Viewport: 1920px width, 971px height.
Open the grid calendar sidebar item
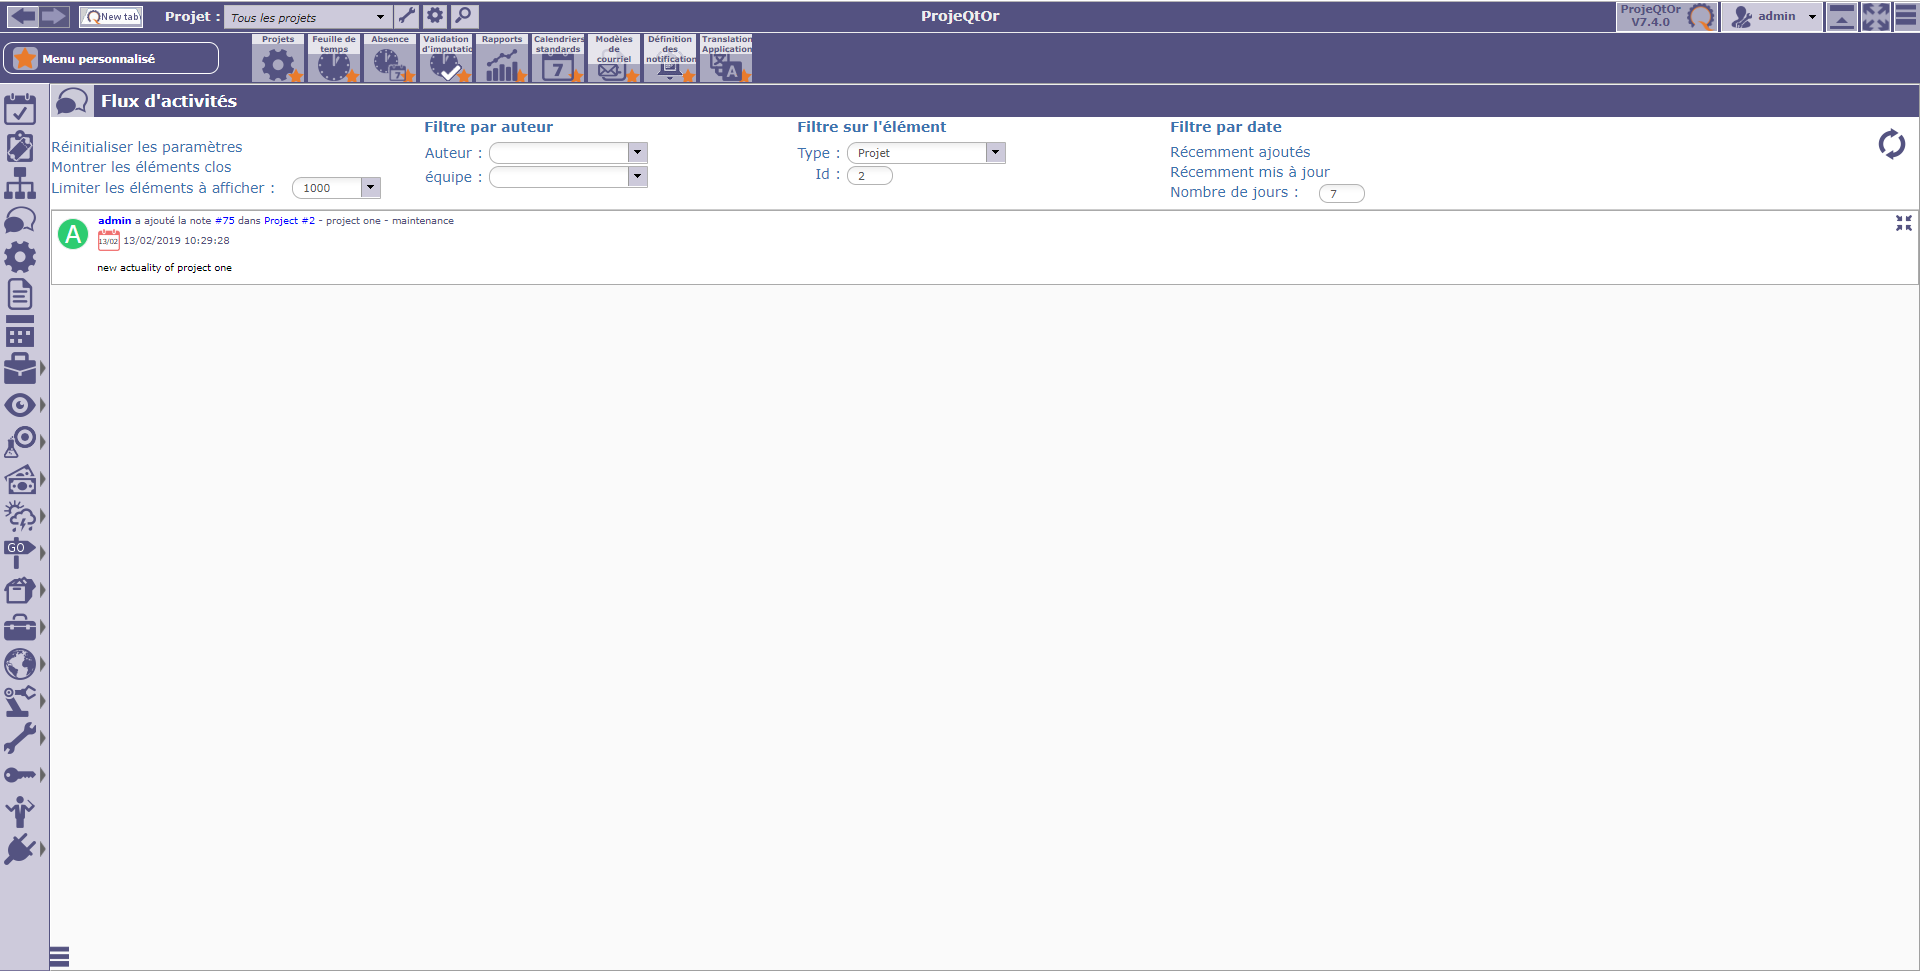(20, 331)
